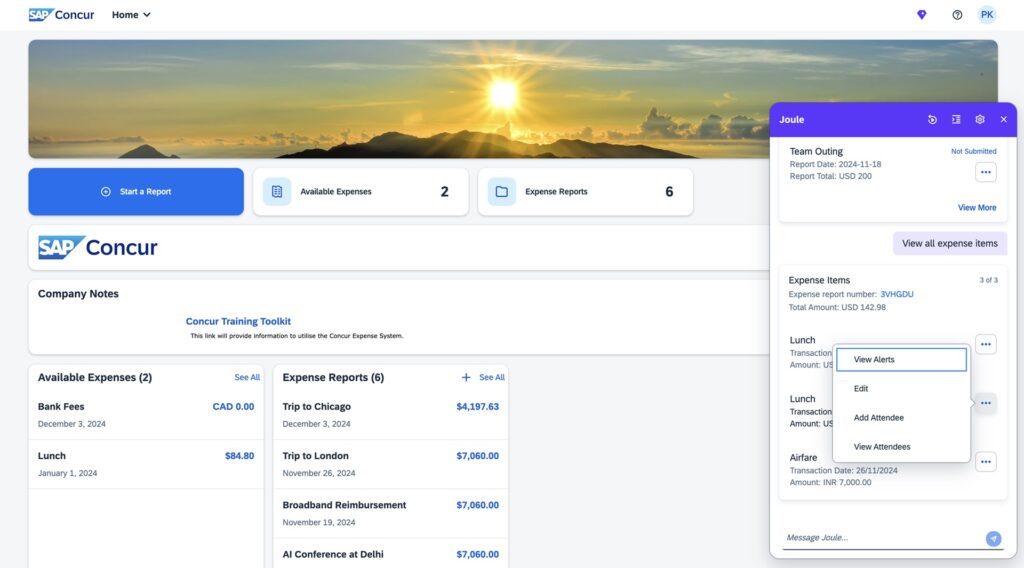Click the Joule conversation history icon
Screen dimensions: 1024x568
(932, 119)
